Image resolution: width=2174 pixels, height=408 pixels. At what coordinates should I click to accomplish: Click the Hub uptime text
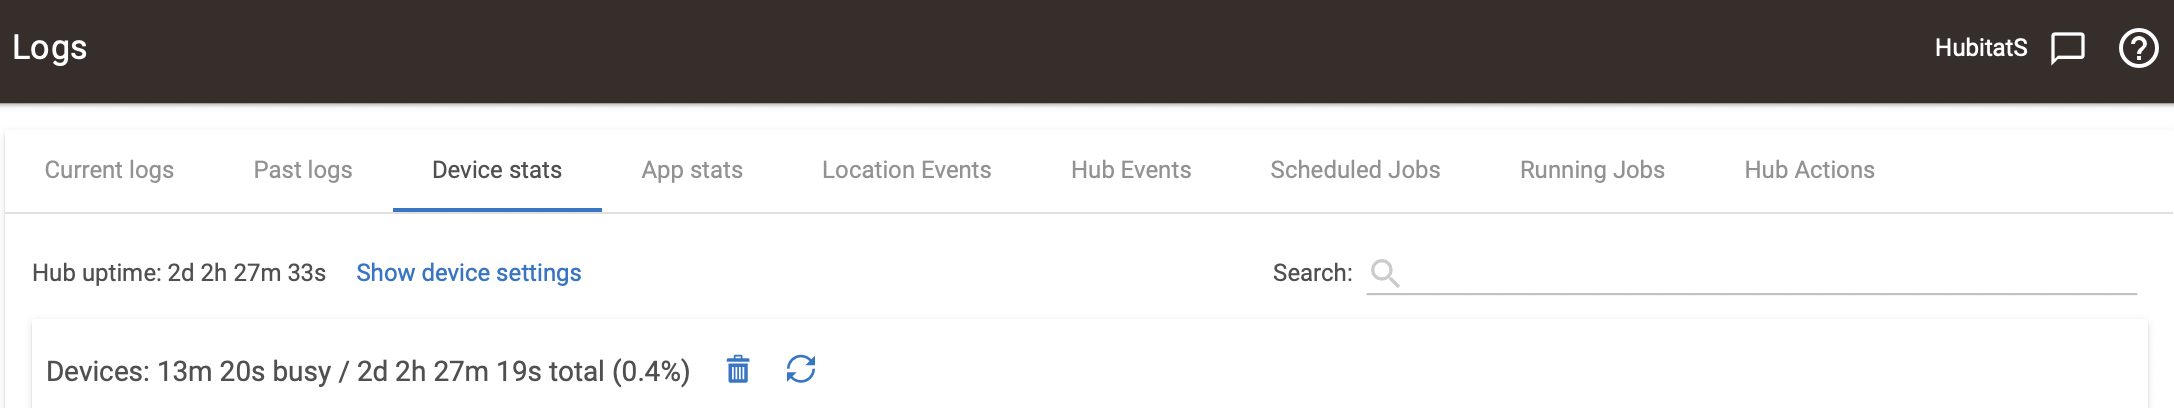click(x=179, y=273)
